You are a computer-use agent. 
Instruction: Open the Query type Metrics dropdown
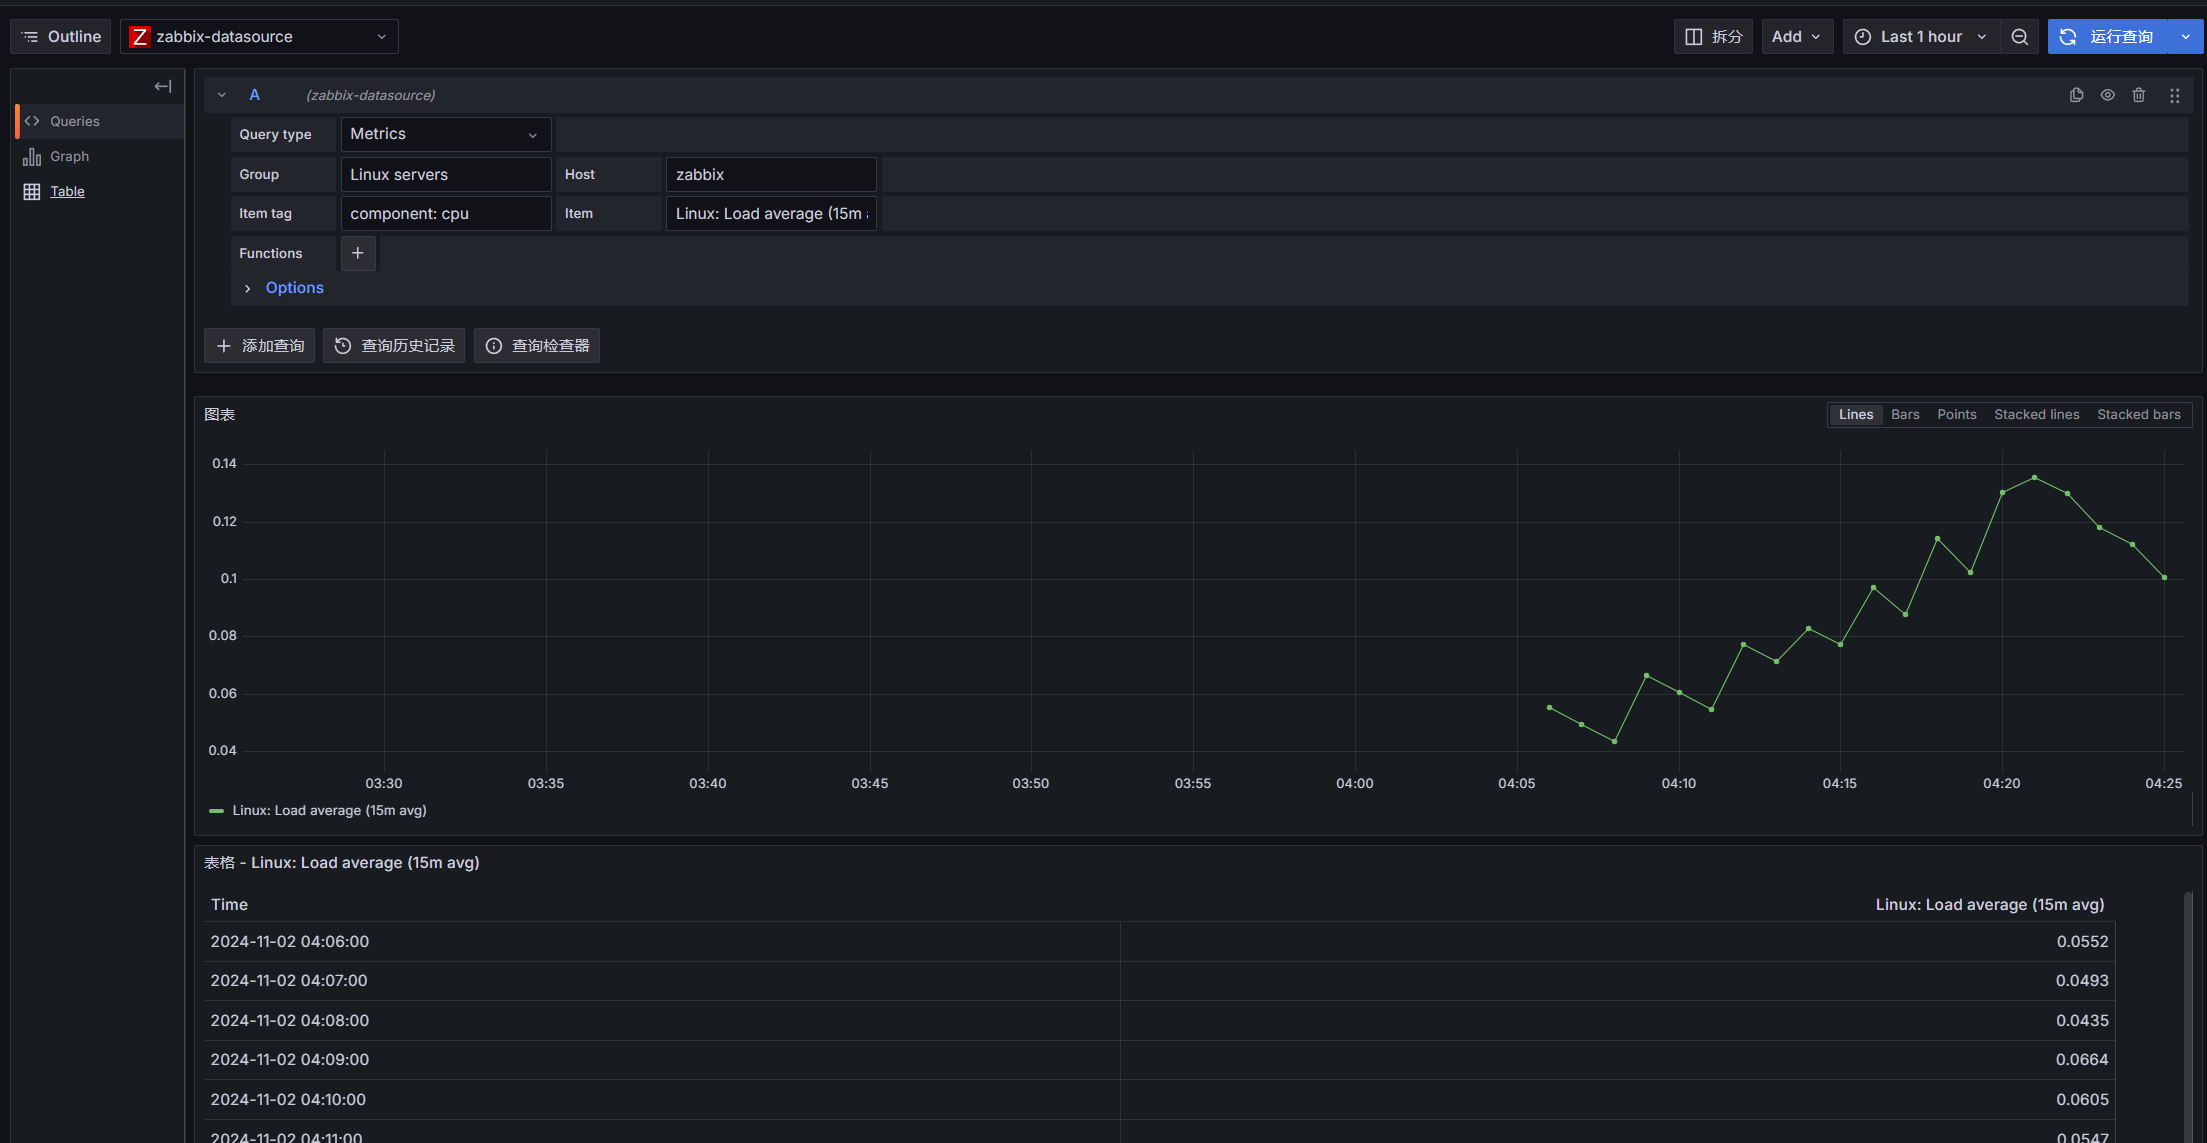[445, 134]
